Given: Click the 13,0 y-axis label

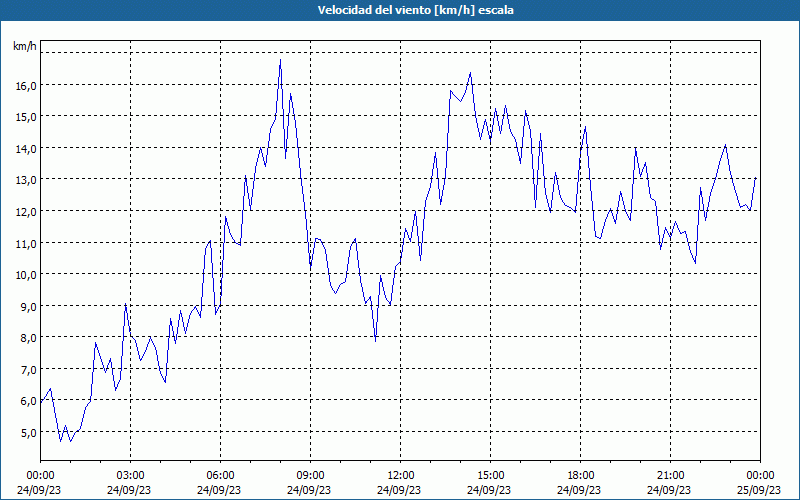Looking at the screenshot, I should 26,180.
